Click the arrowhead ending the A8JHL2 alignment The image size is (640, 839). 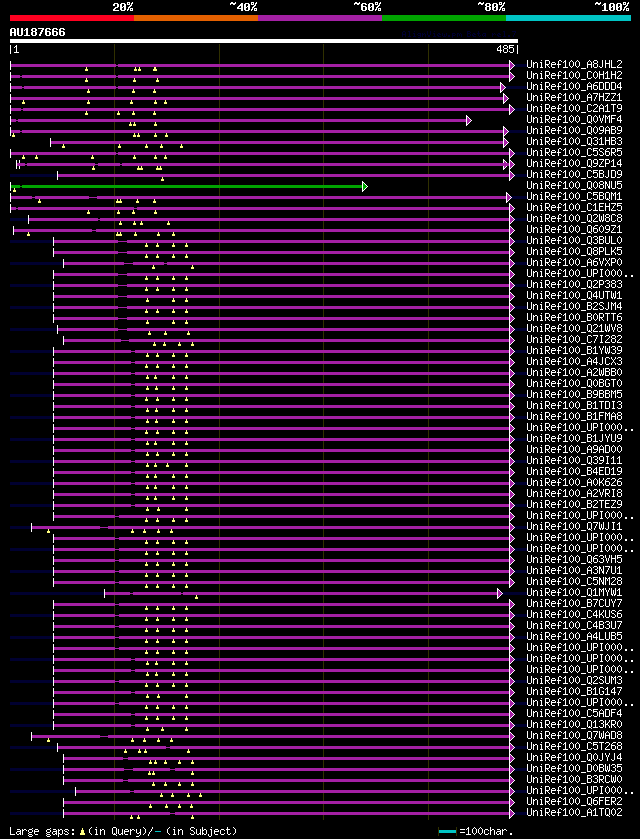(512, 65)
